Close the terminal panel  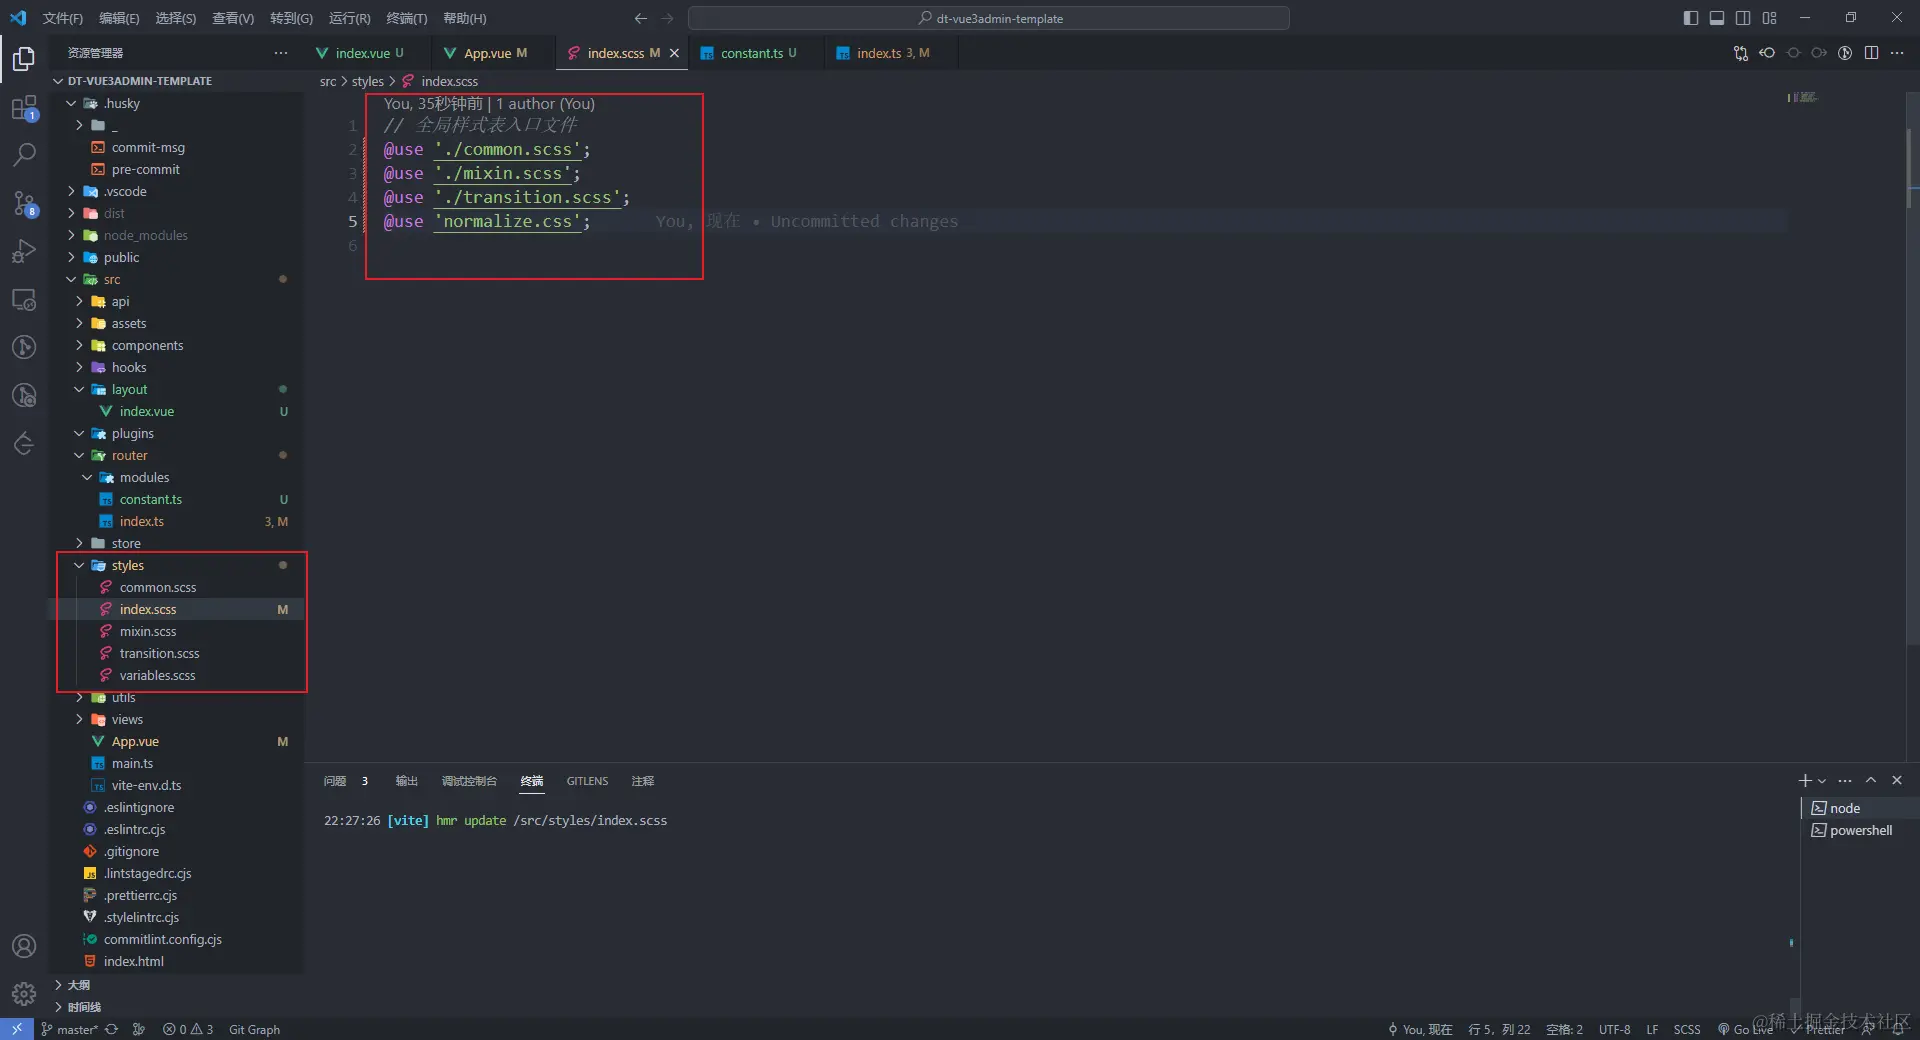point(1897,780)
